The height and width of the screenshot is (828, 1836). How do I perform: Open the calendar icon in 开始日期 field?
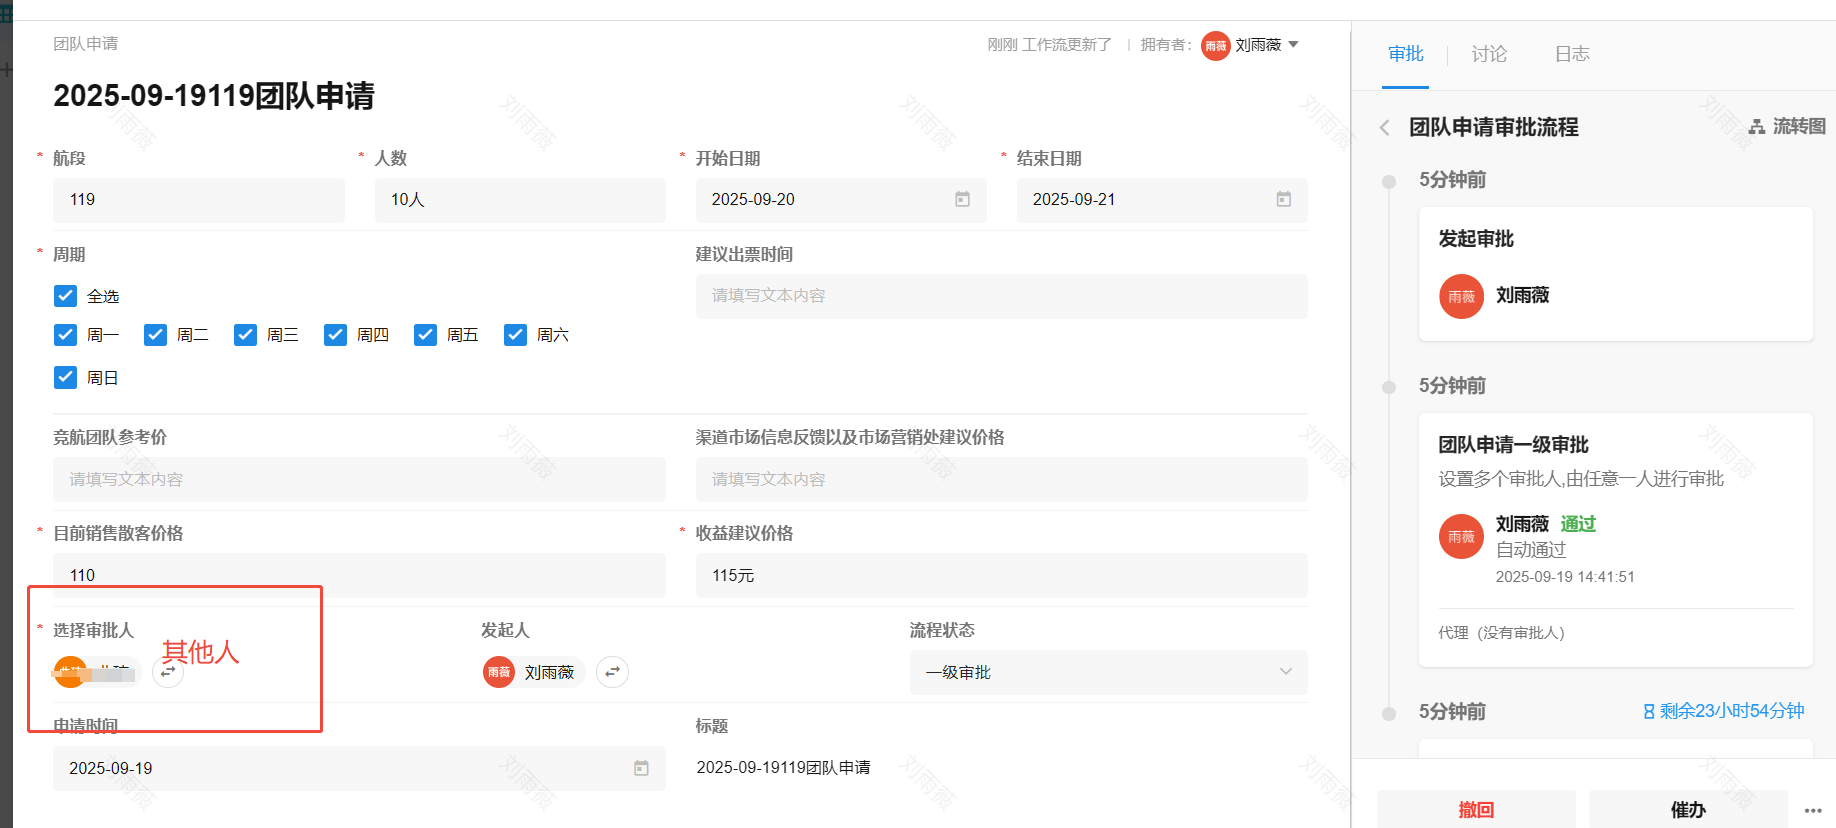tap(962, 200)
